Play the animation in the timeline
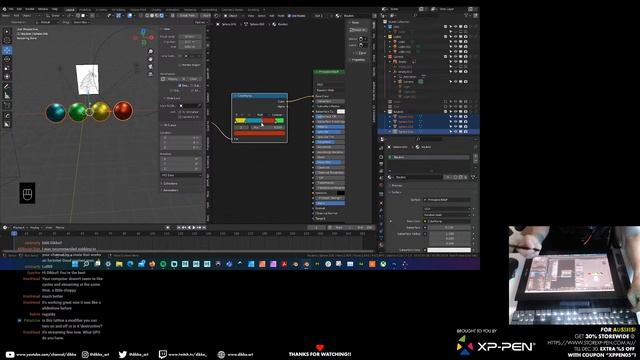The image size is (640, 360). 193,227
